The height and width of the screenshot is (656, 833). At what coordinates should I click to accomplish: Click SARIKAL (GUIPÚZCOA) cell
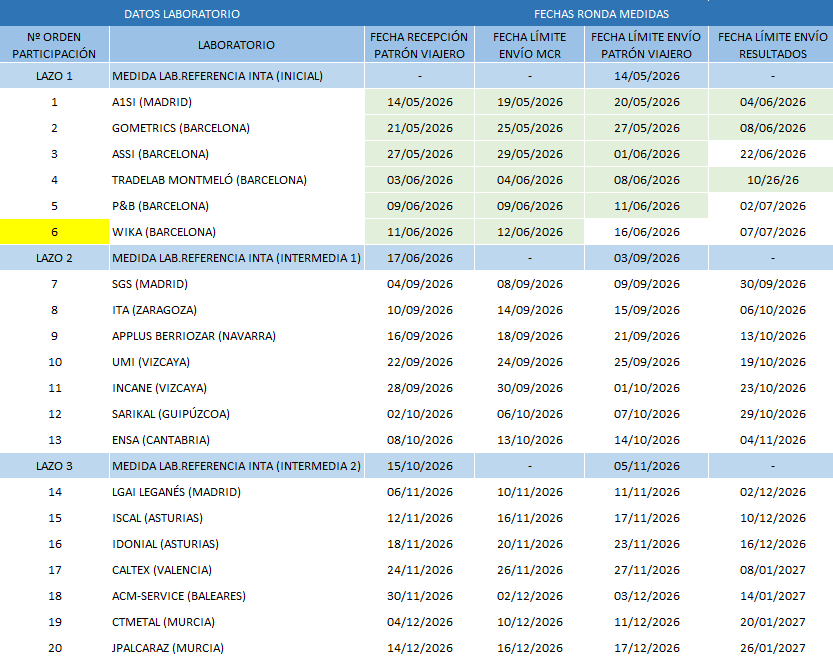pyautogui.click(x=236, y=414)
